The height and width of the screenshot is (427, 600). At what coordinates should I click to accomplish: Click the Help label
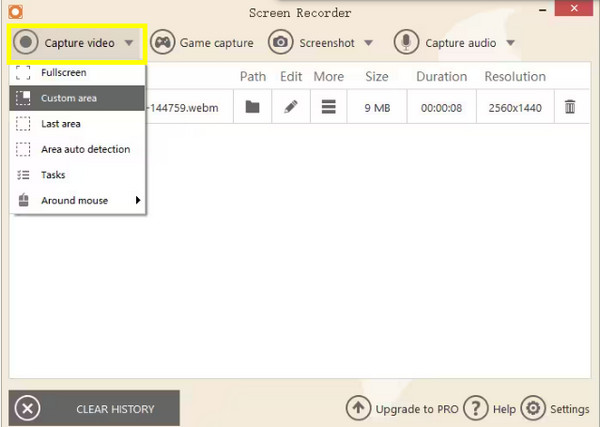point(504,409)
